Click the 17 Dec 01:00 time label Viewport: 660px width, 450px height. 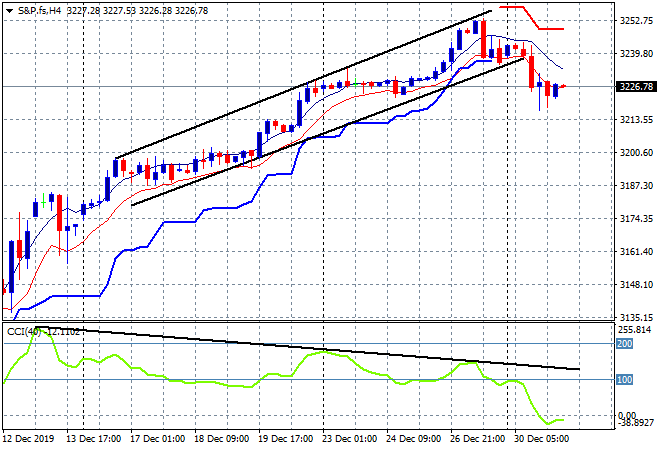point(157,439)
